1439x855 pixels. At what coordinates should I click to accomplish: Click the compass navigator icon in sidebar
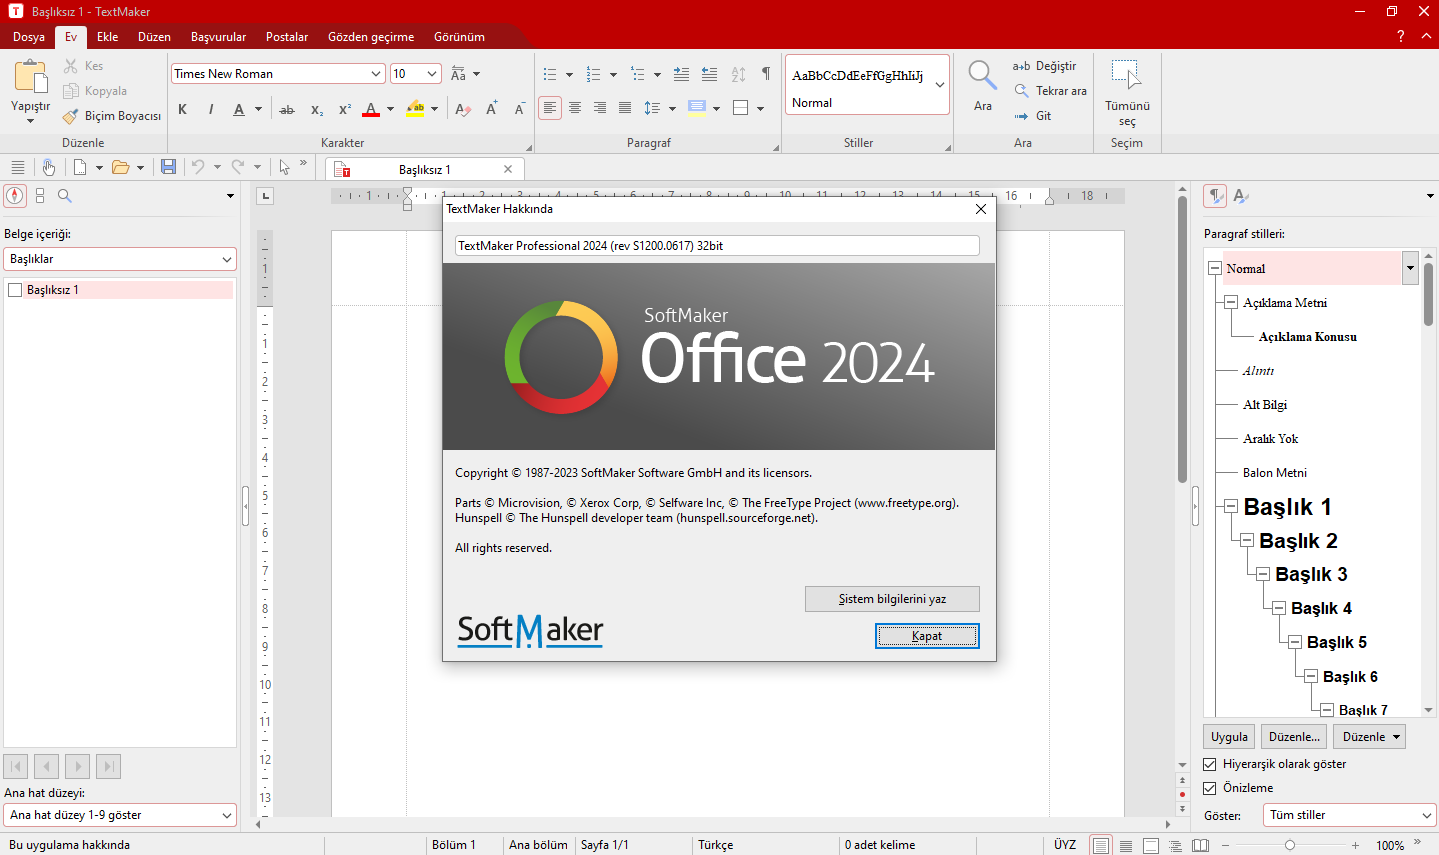point(15,196)
